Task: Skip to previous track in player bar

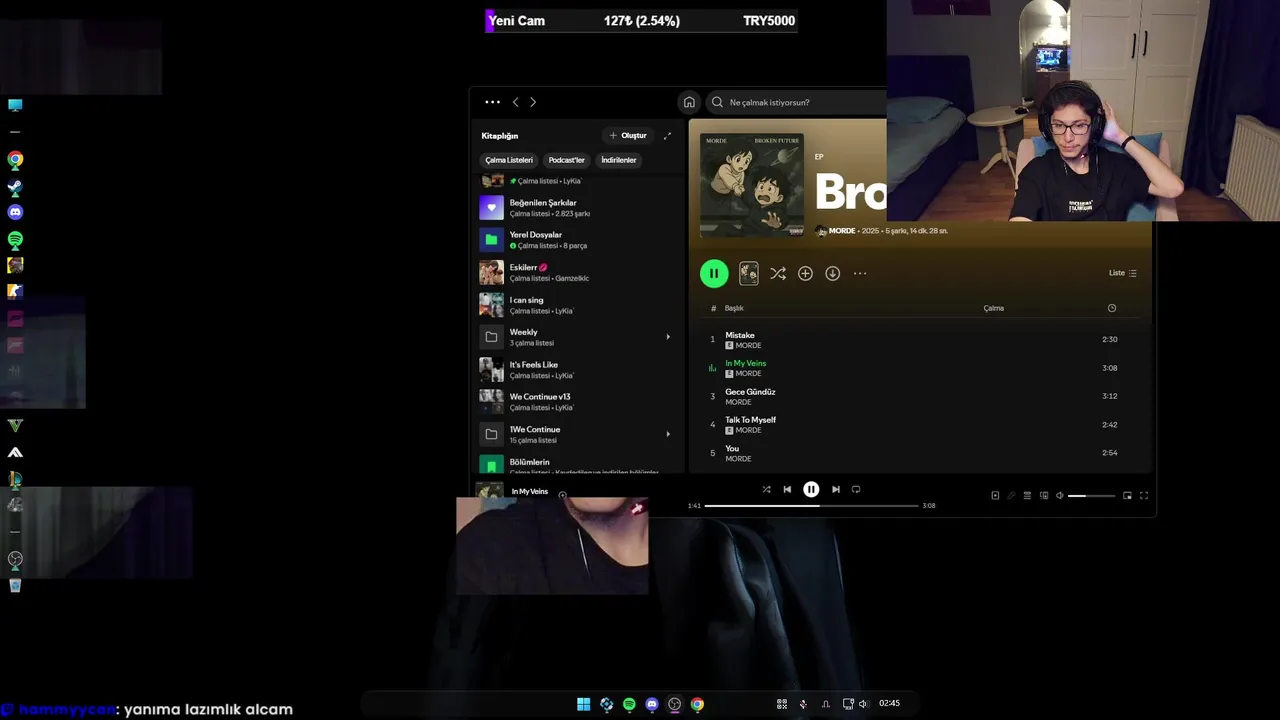Action: click(787, 490)
